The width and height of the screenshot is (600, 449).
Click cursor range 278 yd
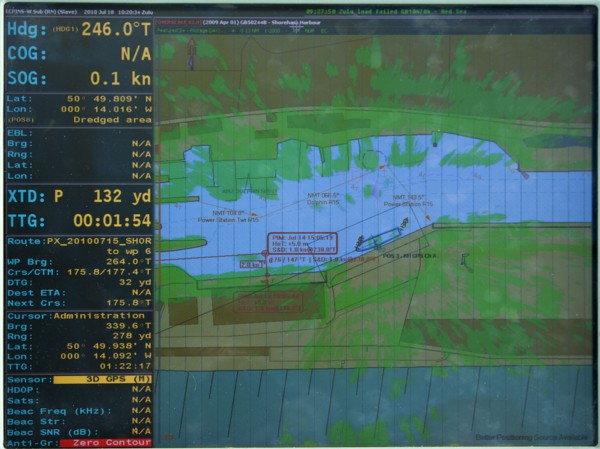tap(132, 336)
